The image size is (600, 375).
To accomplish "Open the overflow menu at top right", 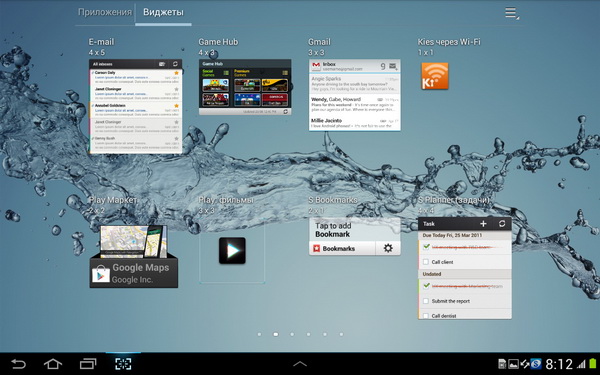I will (512, 13).
